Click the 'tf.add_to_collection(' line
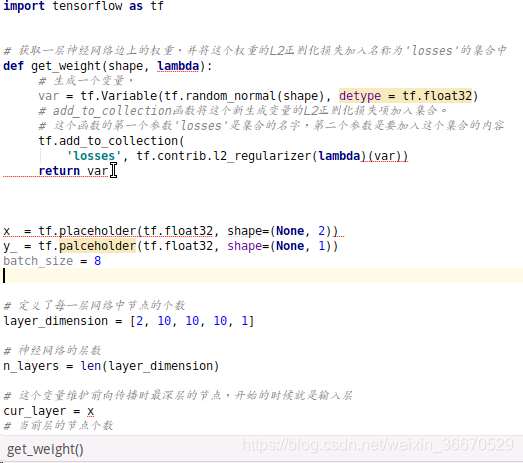Screen dimensions: 523x463 tap(111, 141)
